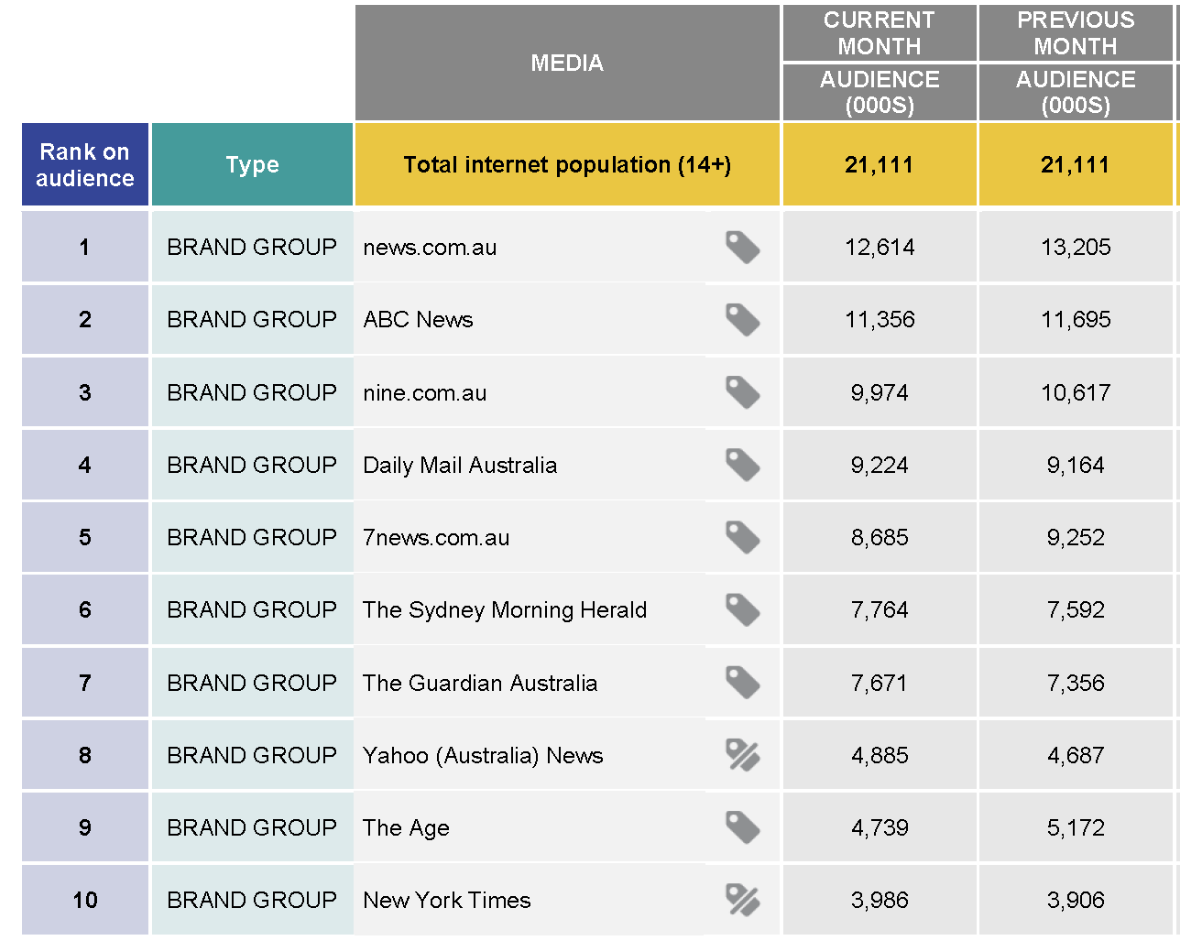
Task: Select the previous audience value 10,617
Action: click(x=1075, y=393)
